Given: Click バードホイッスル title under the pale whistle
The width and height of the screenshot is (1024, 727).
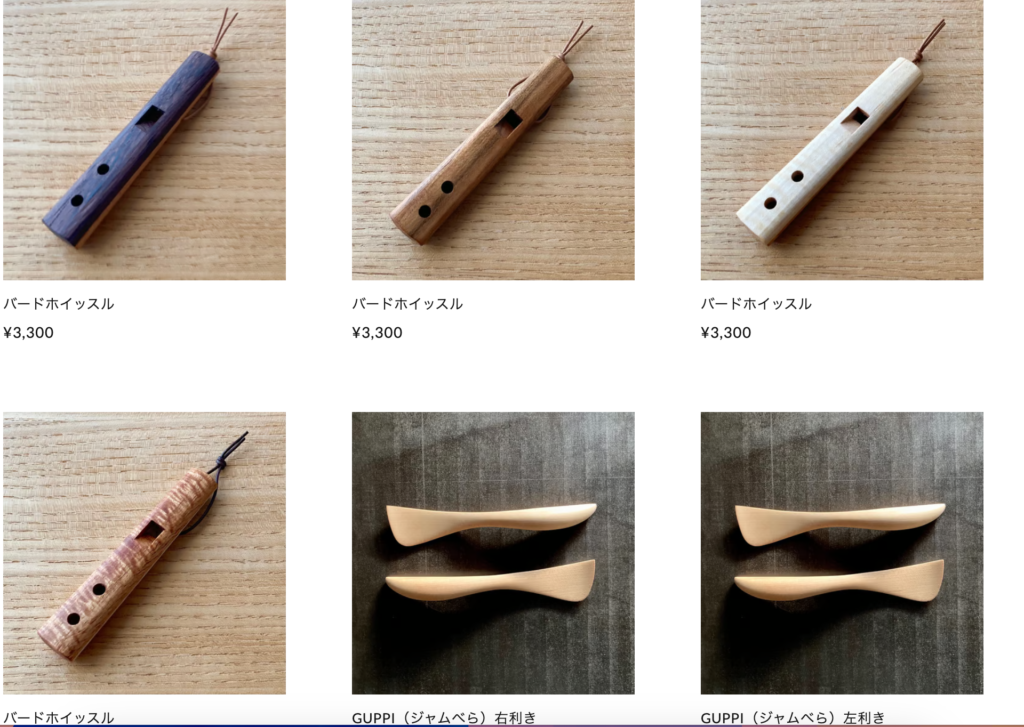Looking at the screenshot, I should pyautogui.click(x=756, y=304).
